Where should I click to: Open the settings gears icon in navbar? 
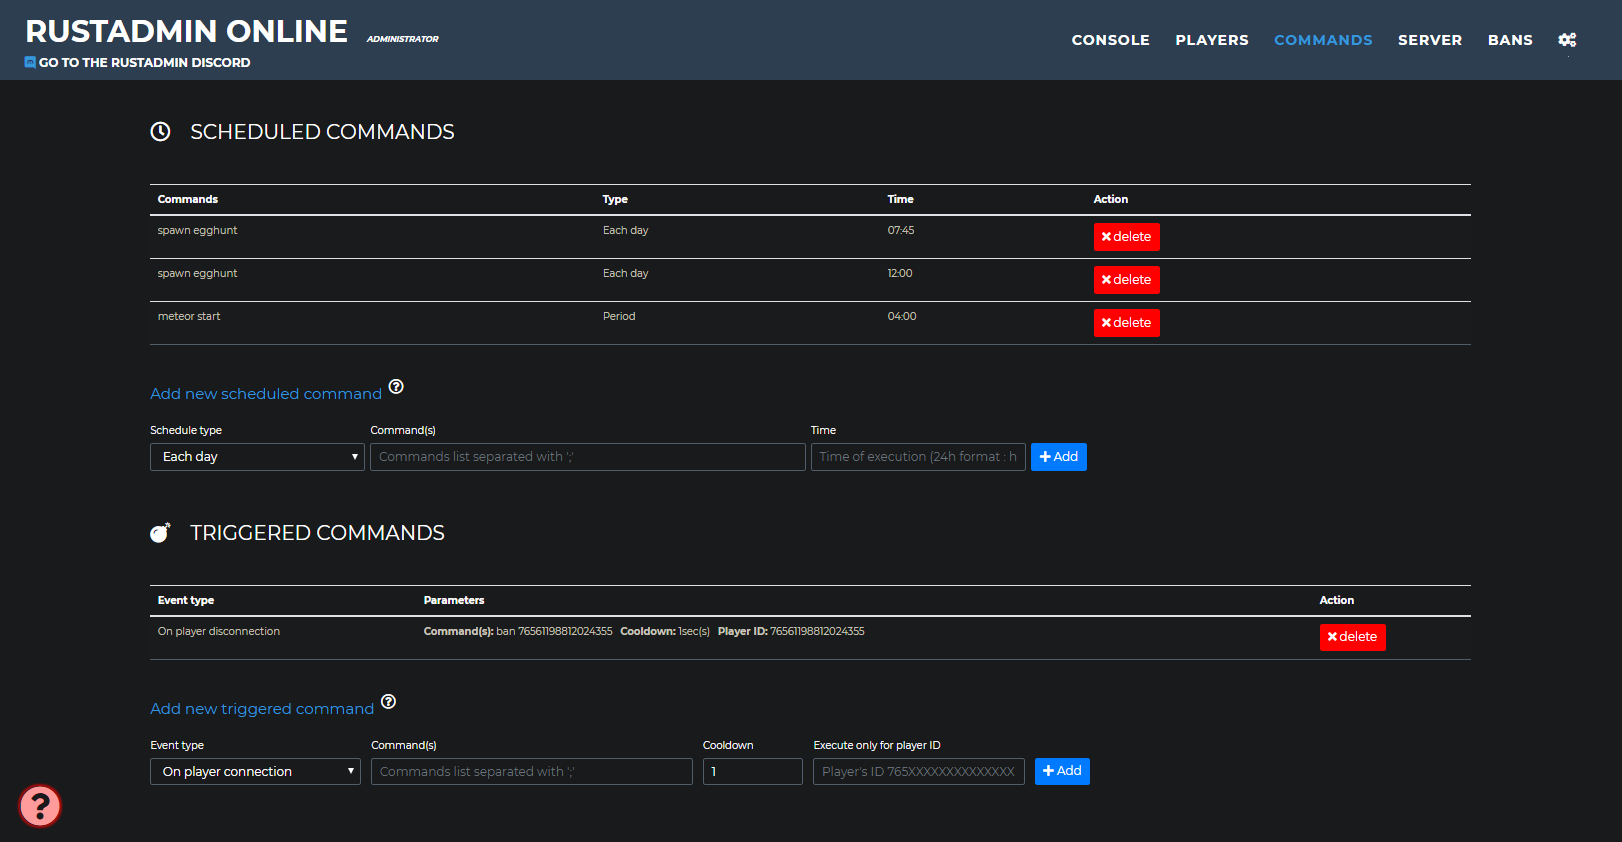[x=1567, y=40]
